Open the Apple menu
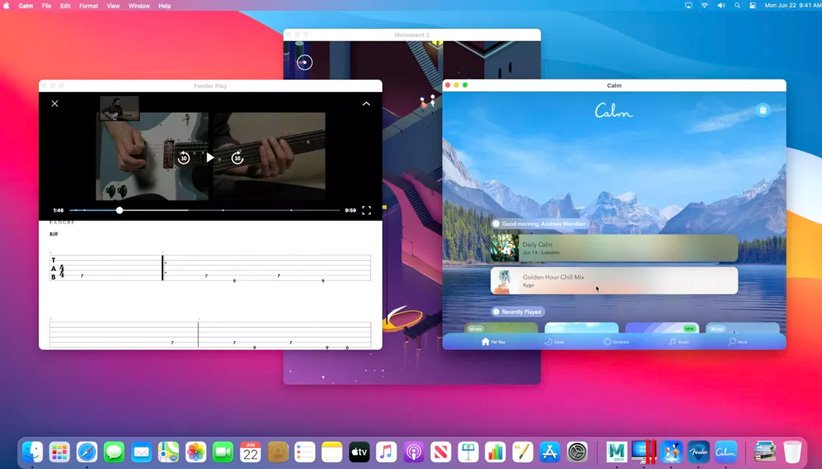822x469 pixels. click(7, 6)
